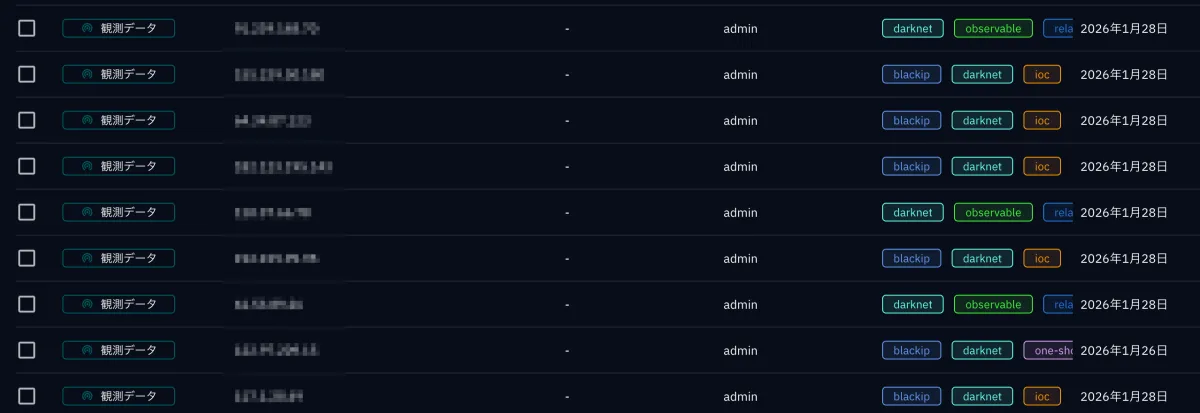Click the 観測データ icon in the fifth row
This screenshot has height=413, width=1200.
pyautogui.click(x=87, y=212)
